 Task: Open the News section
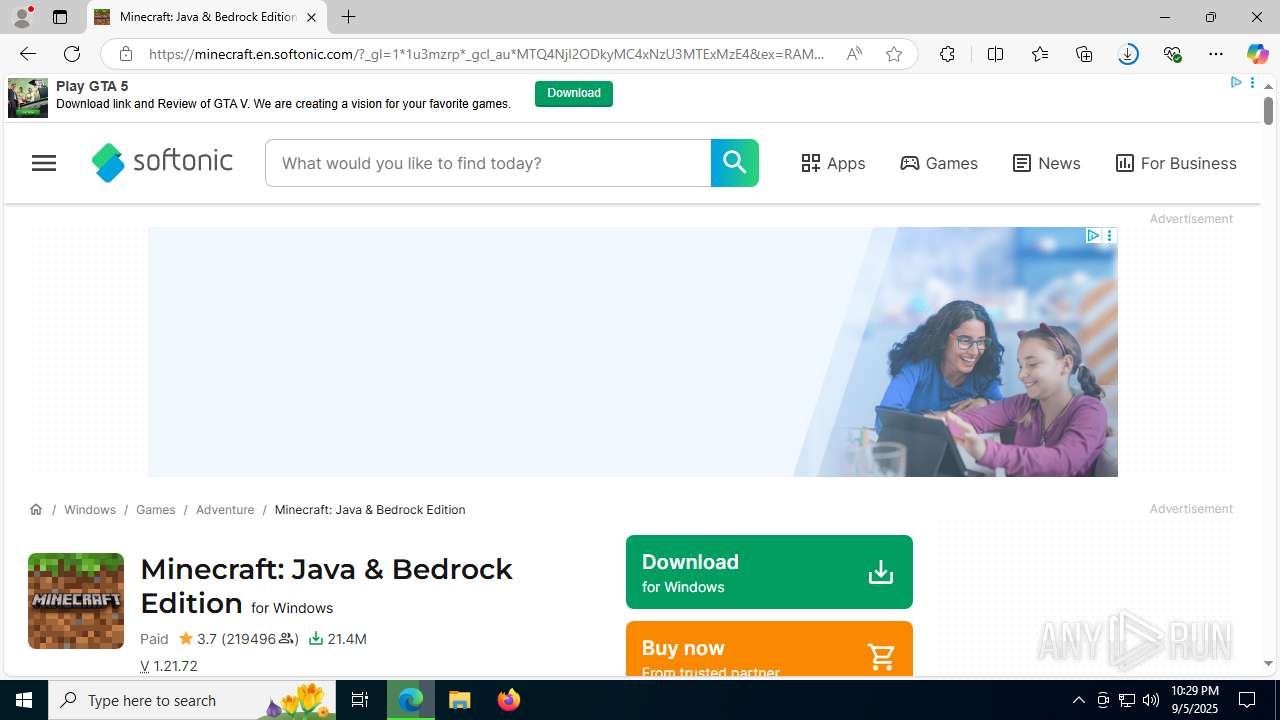pyautogui.click(x=1046, y=163)
